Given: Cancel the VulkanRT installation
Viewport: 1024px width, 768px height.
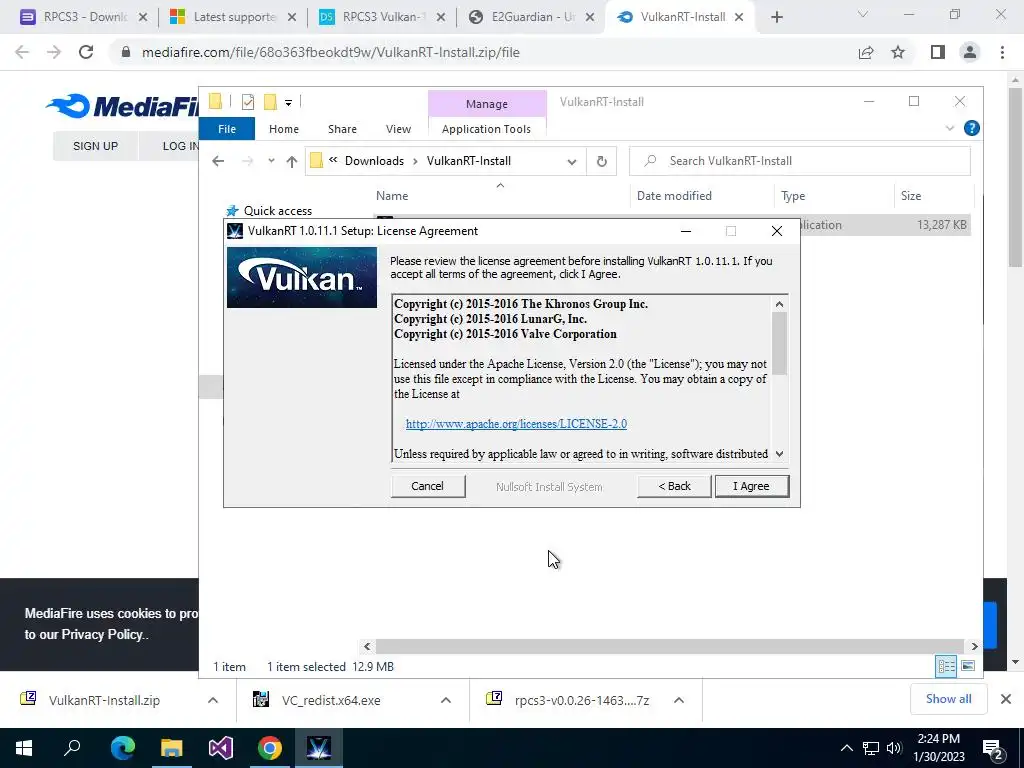Looking at the screenshot, I should [x=428, y=486].
